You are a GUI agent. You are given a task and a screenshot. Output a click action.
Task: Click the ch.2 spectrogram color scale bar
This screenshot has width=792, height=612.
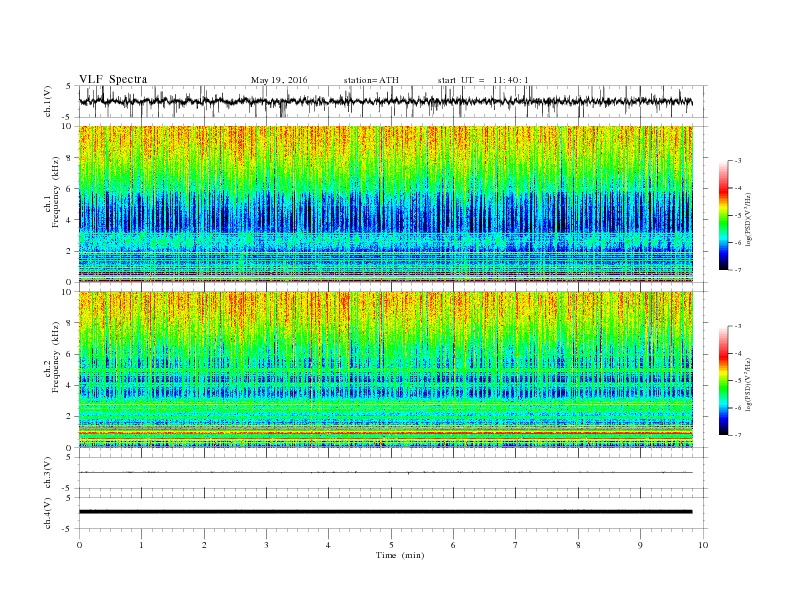[x=723, y=381]
